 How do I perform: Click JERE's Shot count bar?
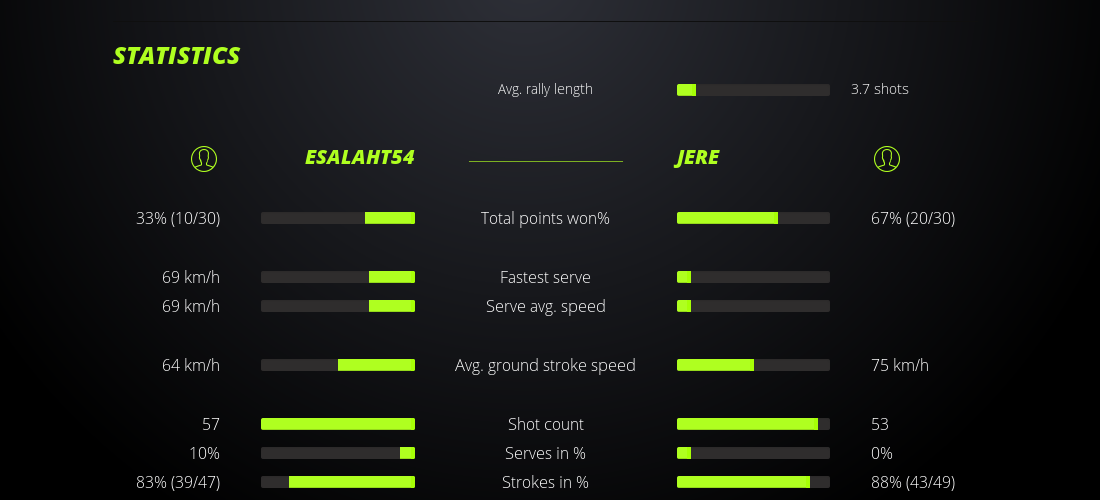pyautogui.click(x=753, y=424)
